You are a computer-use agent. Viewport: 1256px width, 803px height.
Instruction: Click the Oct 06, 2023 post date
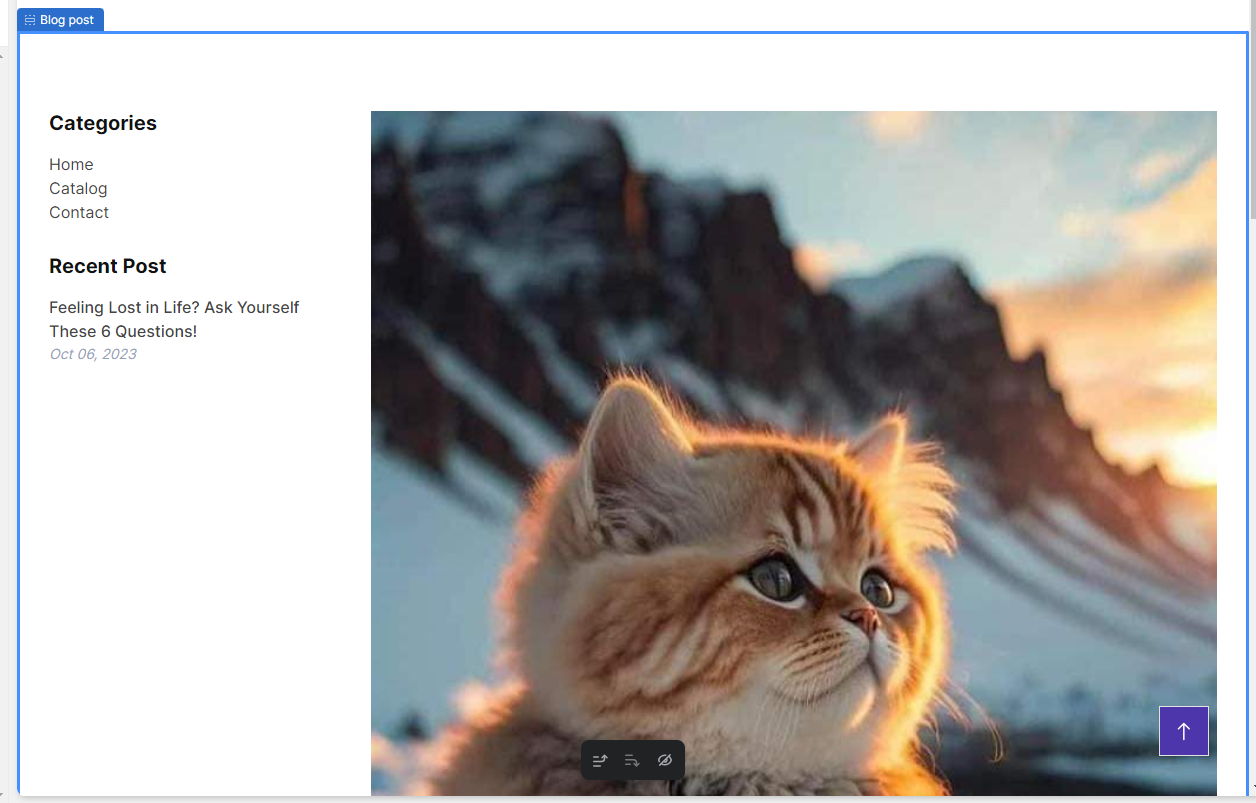click(93, 354)
